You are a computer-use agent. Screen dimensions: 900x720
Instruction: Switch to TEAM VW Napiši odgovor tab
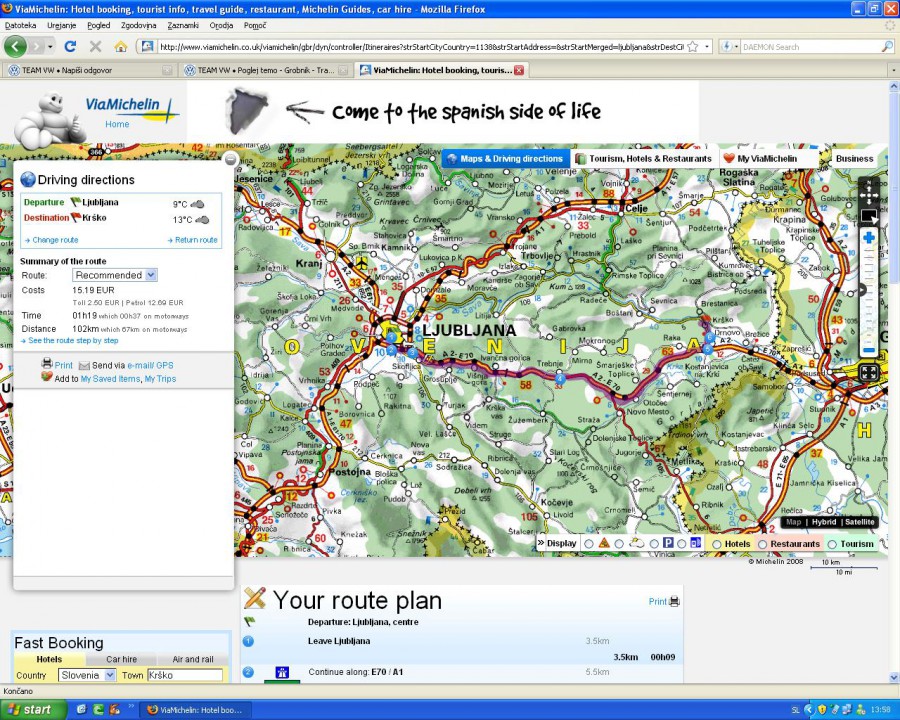(89, 70)
